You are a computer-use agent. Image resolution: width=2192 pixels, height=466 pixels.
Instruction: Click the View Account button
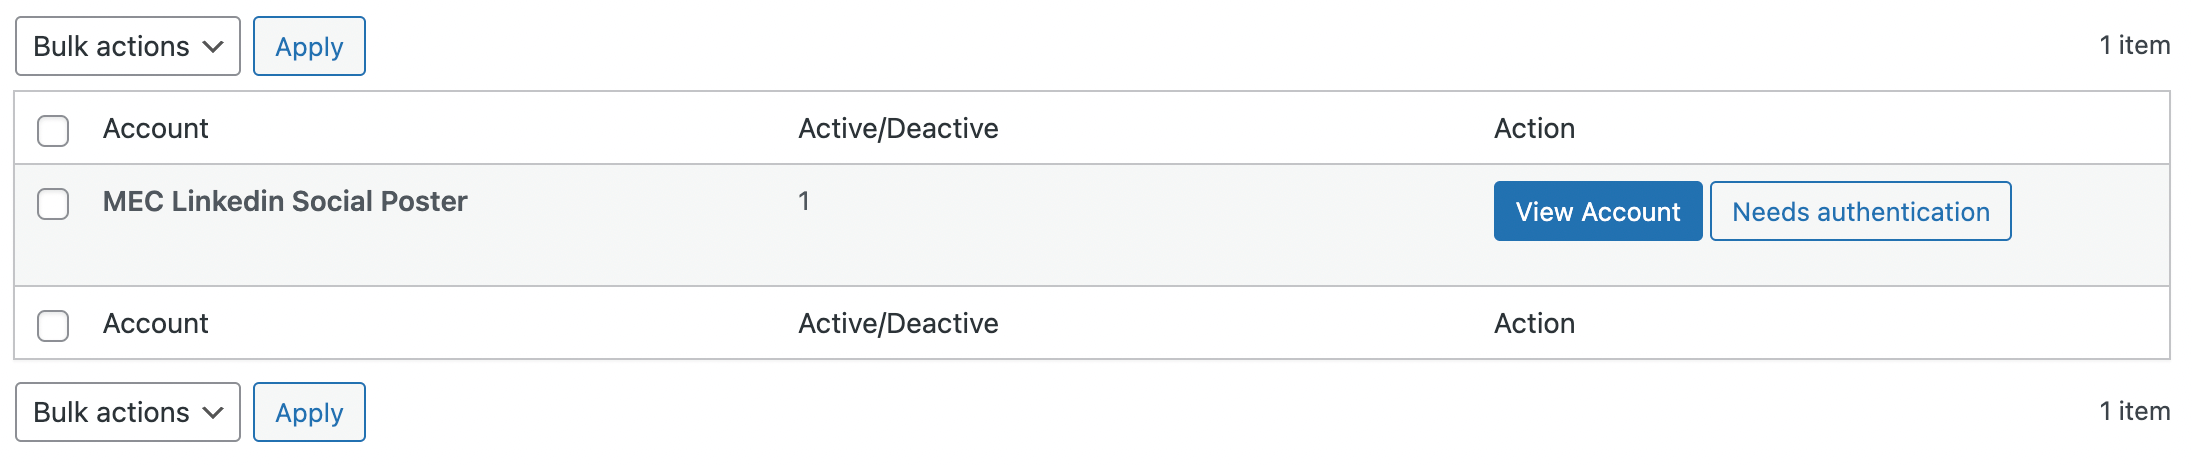(x=1597, y=211)
